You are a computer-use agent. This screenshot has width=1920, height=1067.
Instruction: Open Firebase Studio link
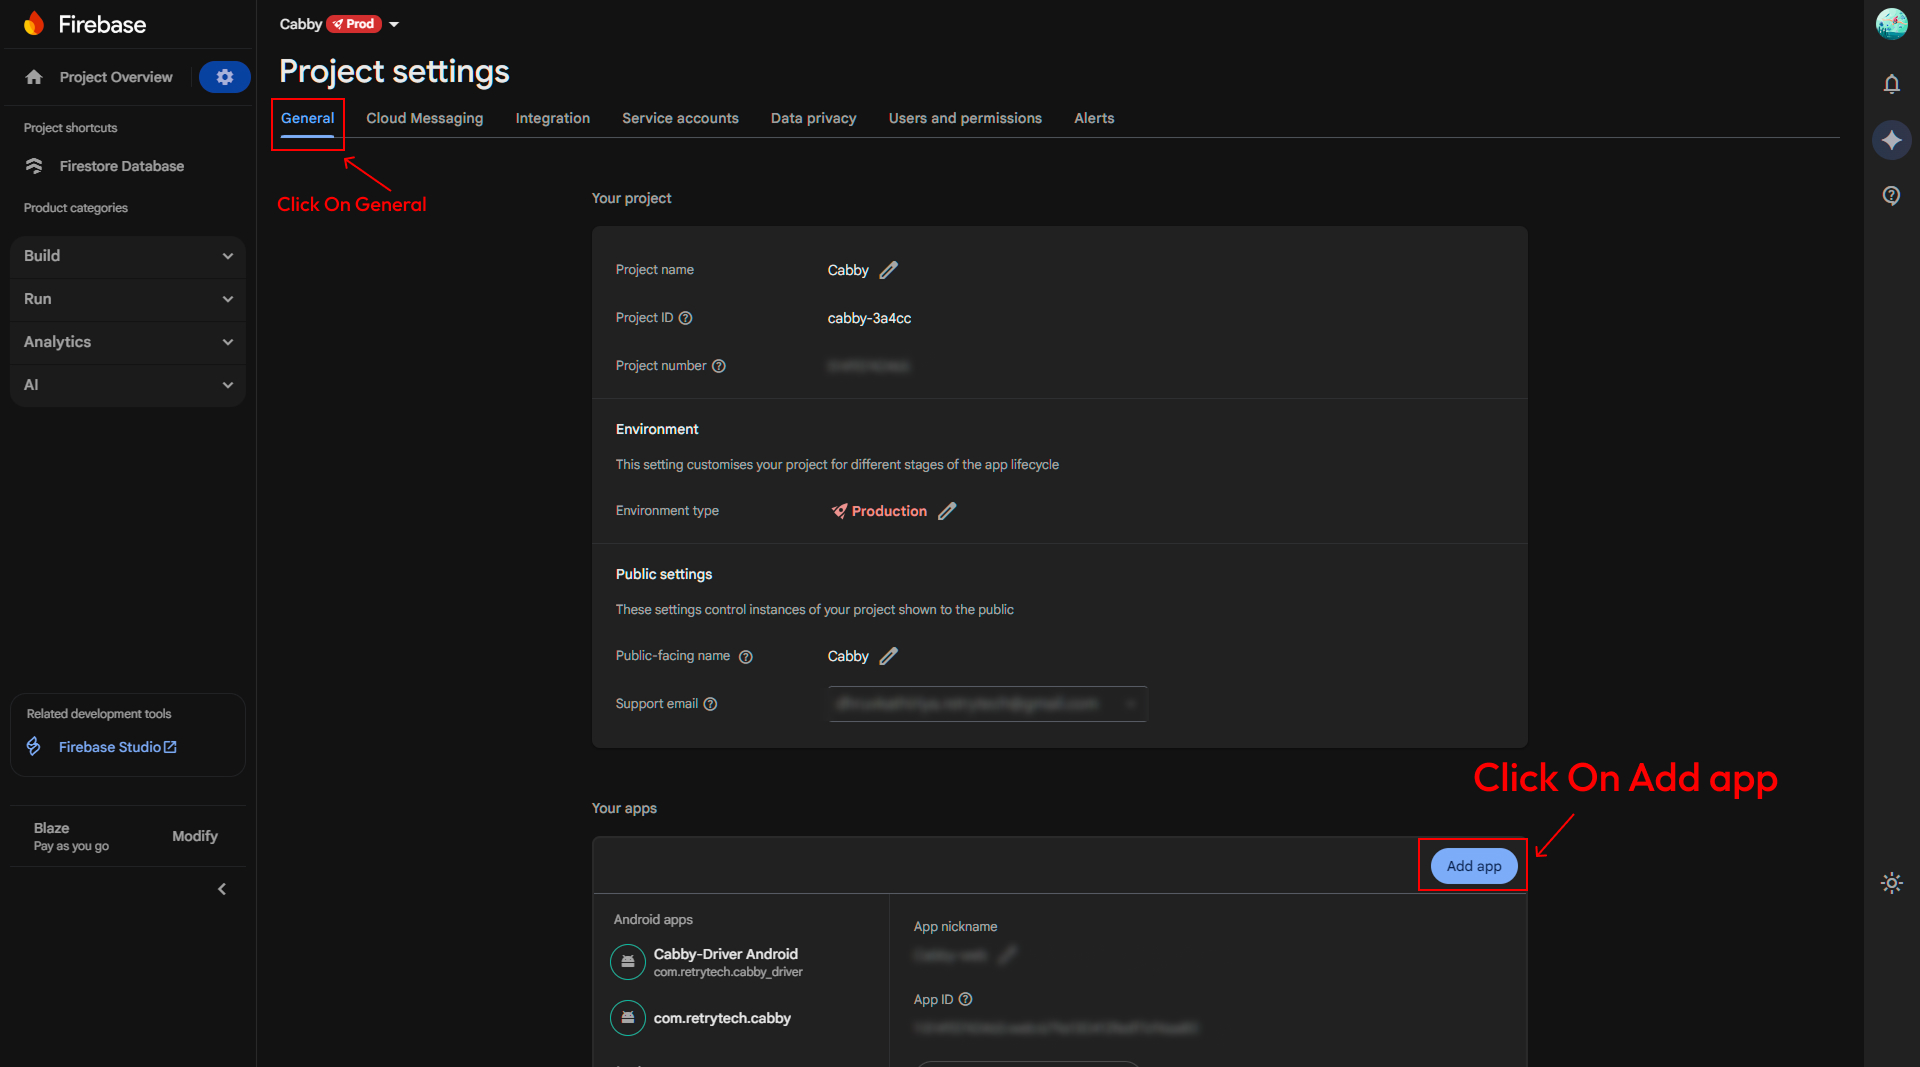110,746
